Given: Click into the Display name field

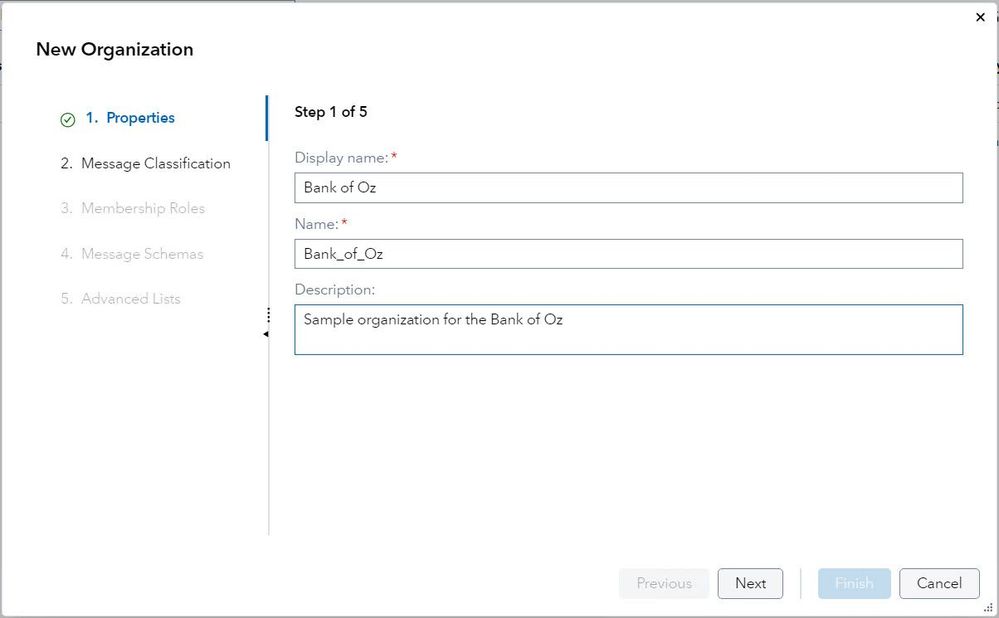Looking at the screenshot, I should point(628,188).
